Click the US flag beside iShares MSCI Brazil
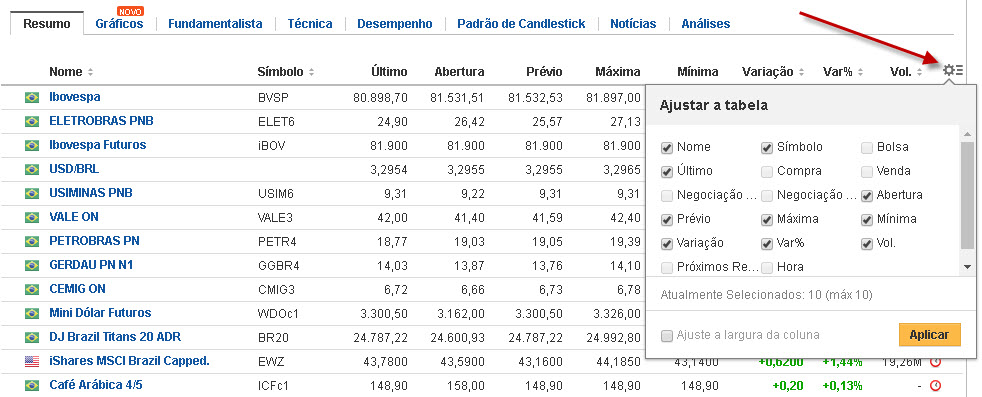 (31, 361)
